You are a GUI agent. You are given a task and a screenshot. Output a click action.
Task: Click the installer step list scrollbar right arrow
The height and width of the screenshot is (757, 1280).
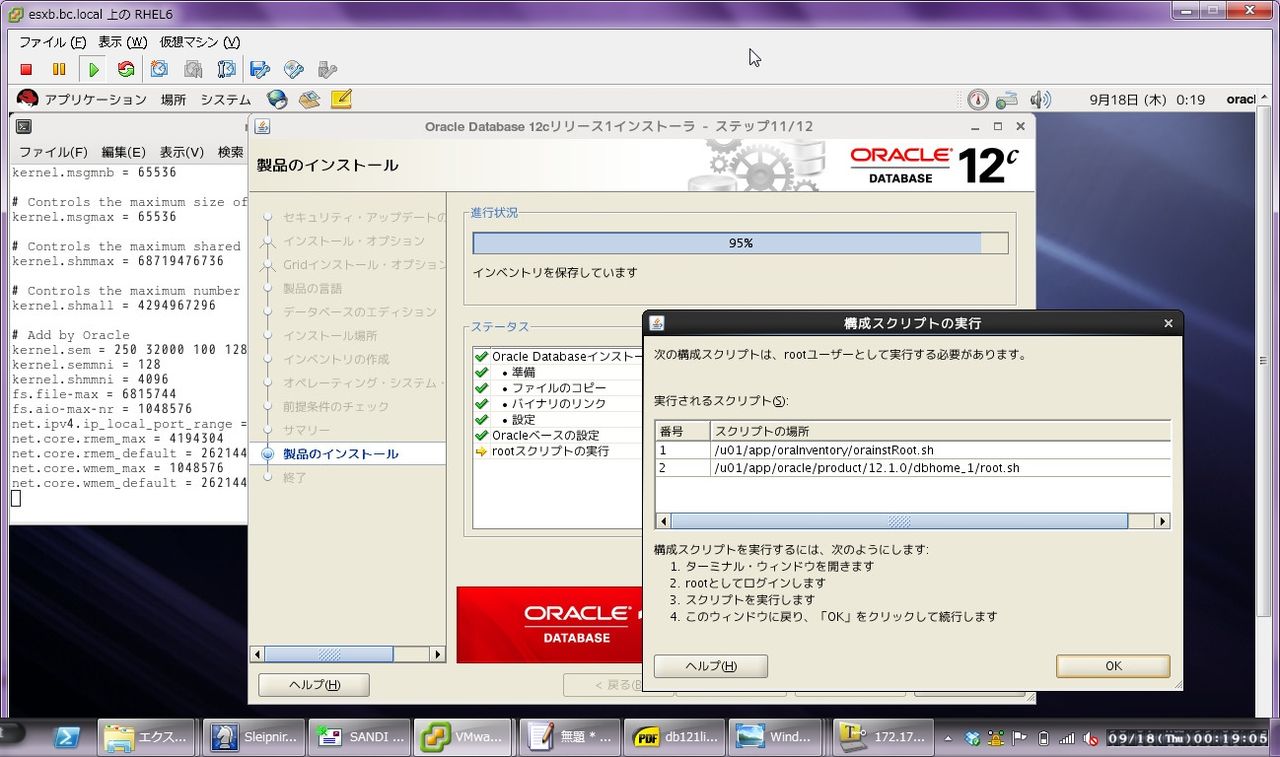437,654
